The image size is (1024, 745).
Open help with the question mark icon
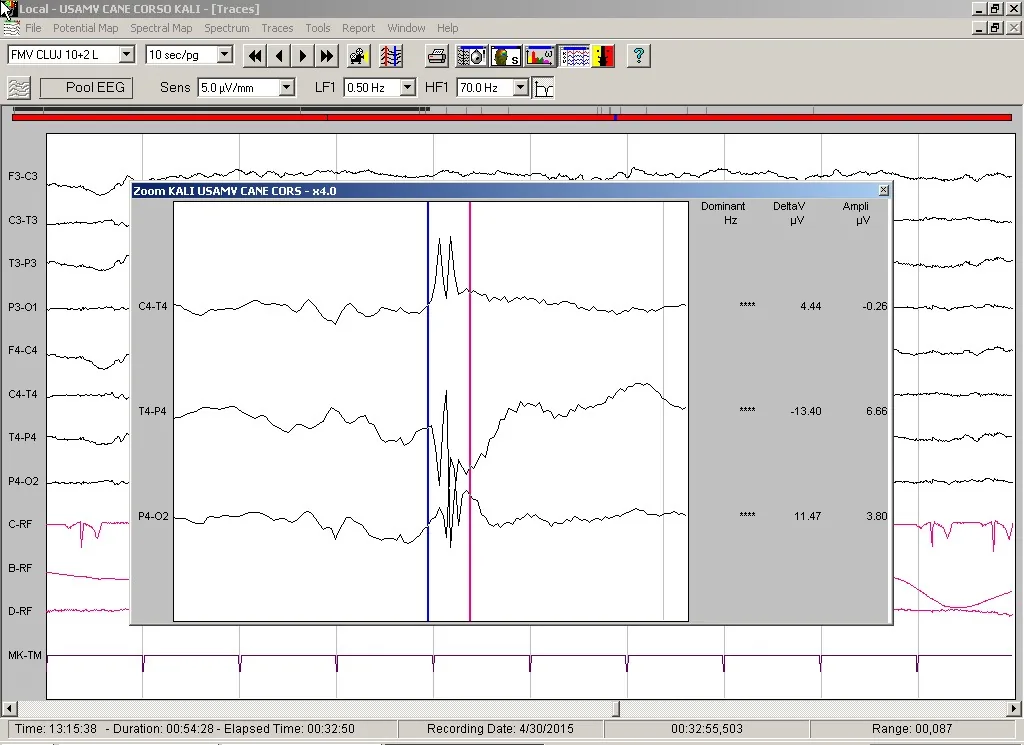[639, 56]
